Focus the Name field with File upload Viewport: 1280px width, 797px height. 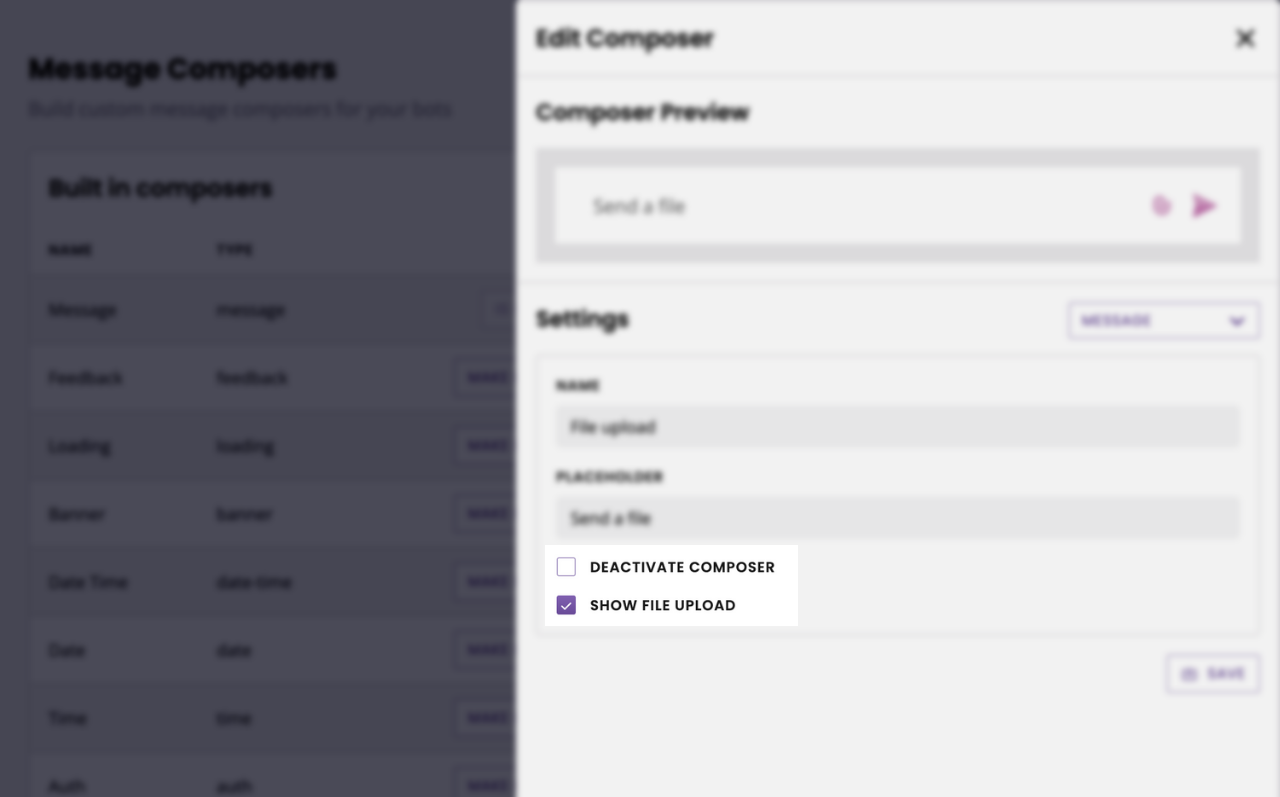pos(897,427)
